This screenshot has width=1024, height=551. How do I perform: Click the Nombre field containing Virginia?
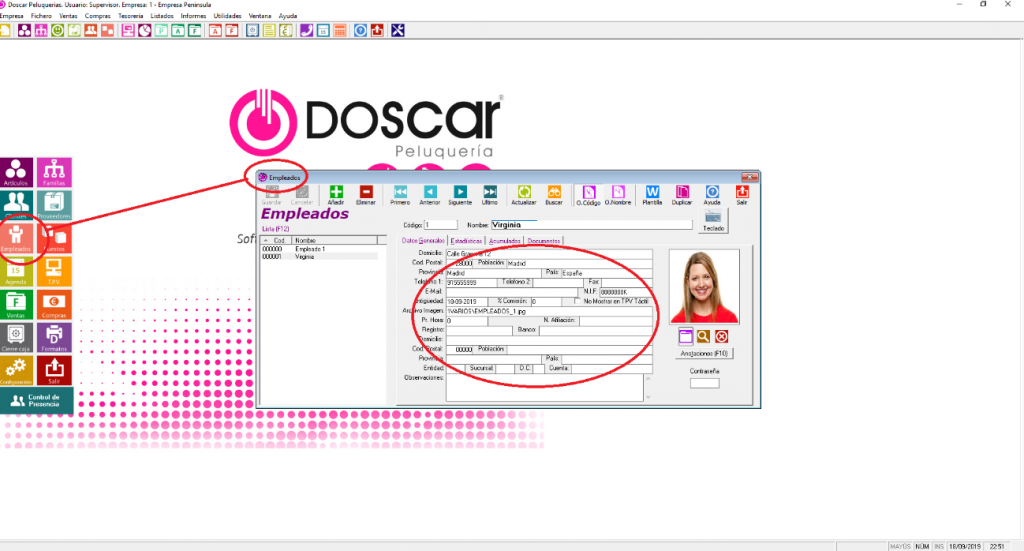(x=591, y=225)
